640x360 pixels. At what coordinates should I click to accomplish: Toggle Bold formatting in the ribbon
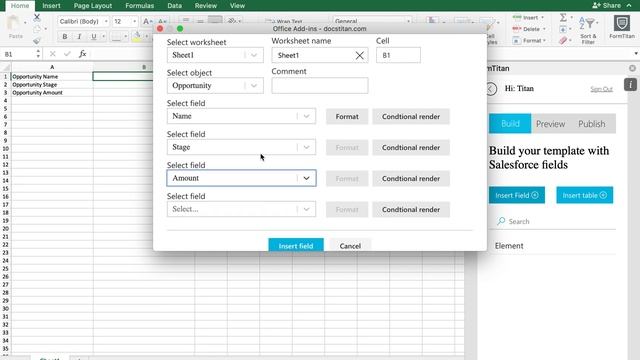point(64,37)
